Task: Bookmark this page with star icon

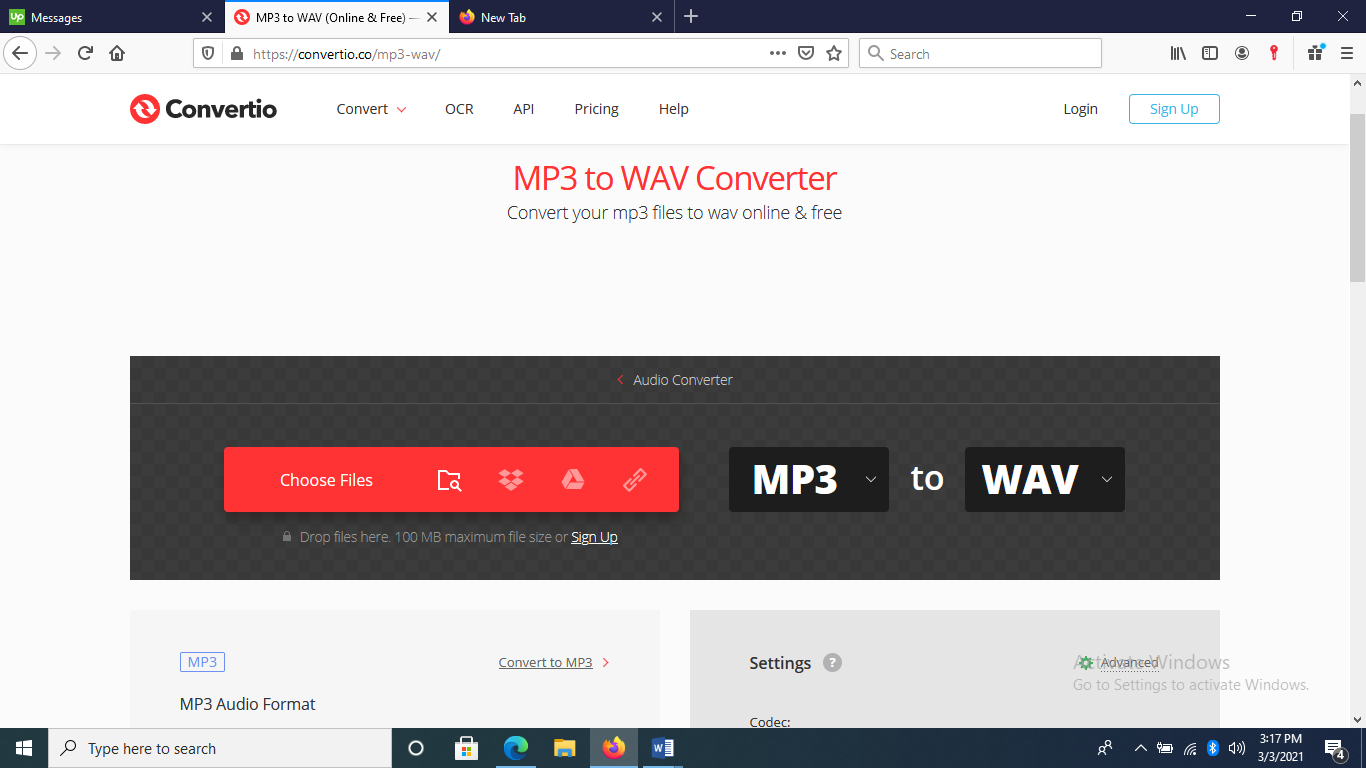Action: coord(834,53)
